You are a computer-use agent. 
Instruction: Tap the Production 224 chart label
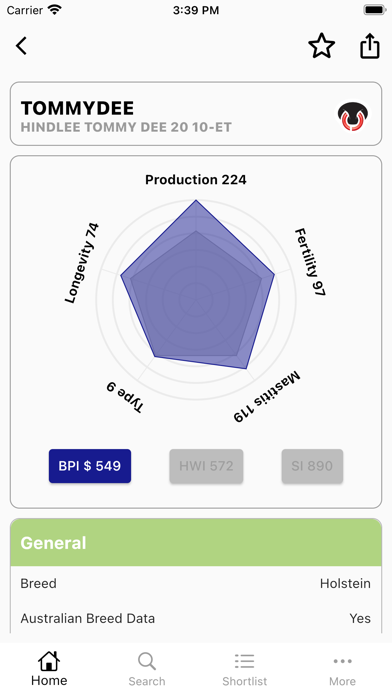coord(196,180)
